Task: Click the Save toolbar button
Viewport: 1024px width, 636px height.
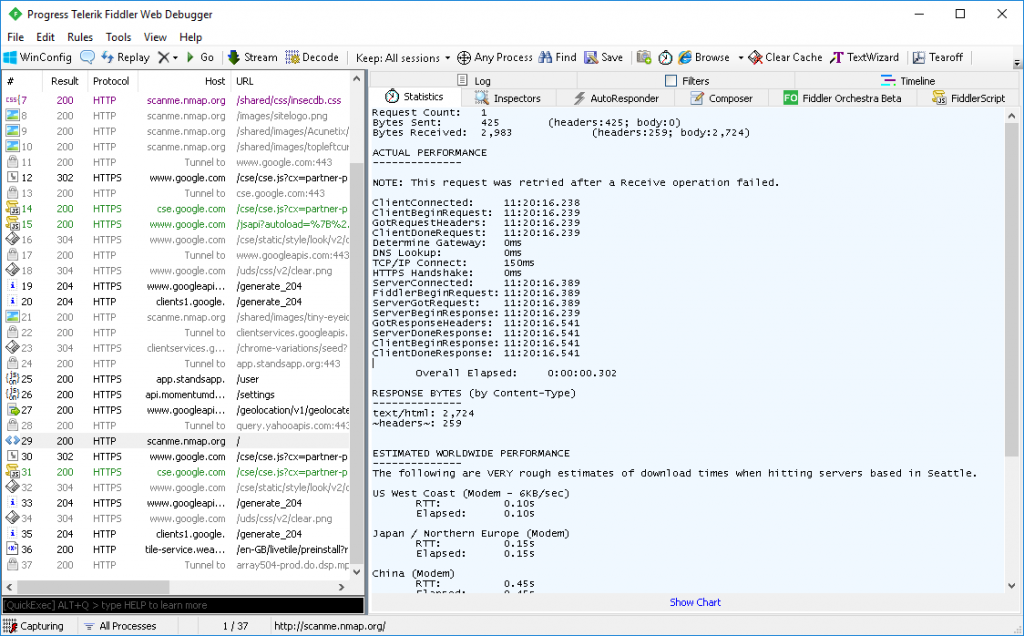Action: click(x=603, y=57)
